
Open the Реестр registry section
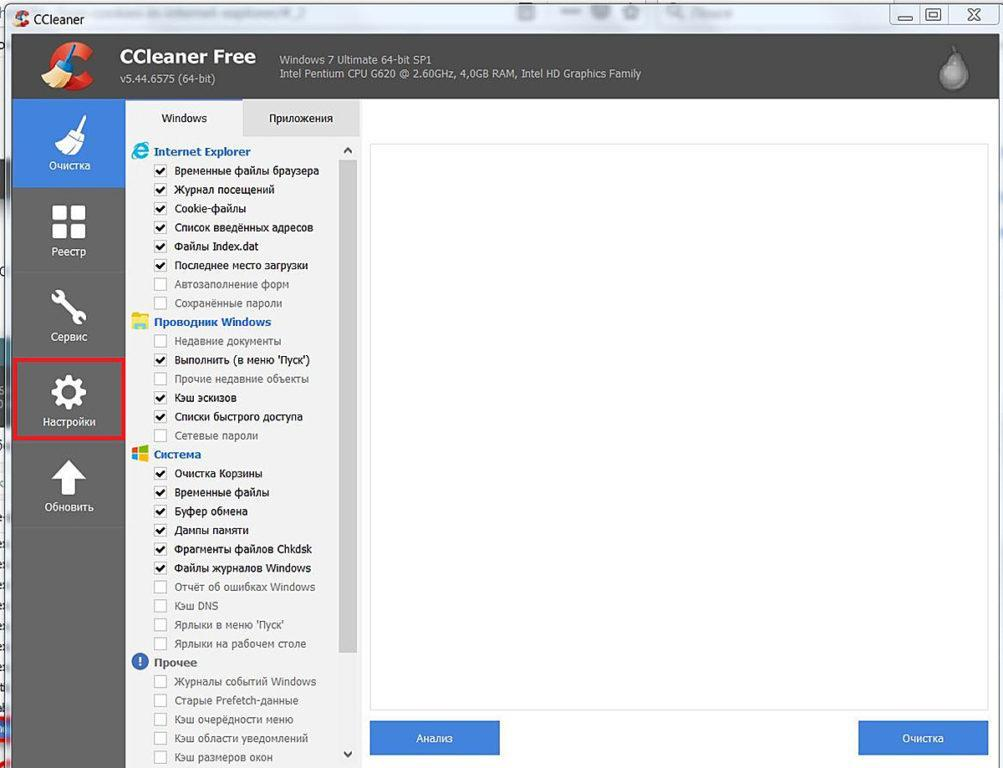(x=68, y=230)
